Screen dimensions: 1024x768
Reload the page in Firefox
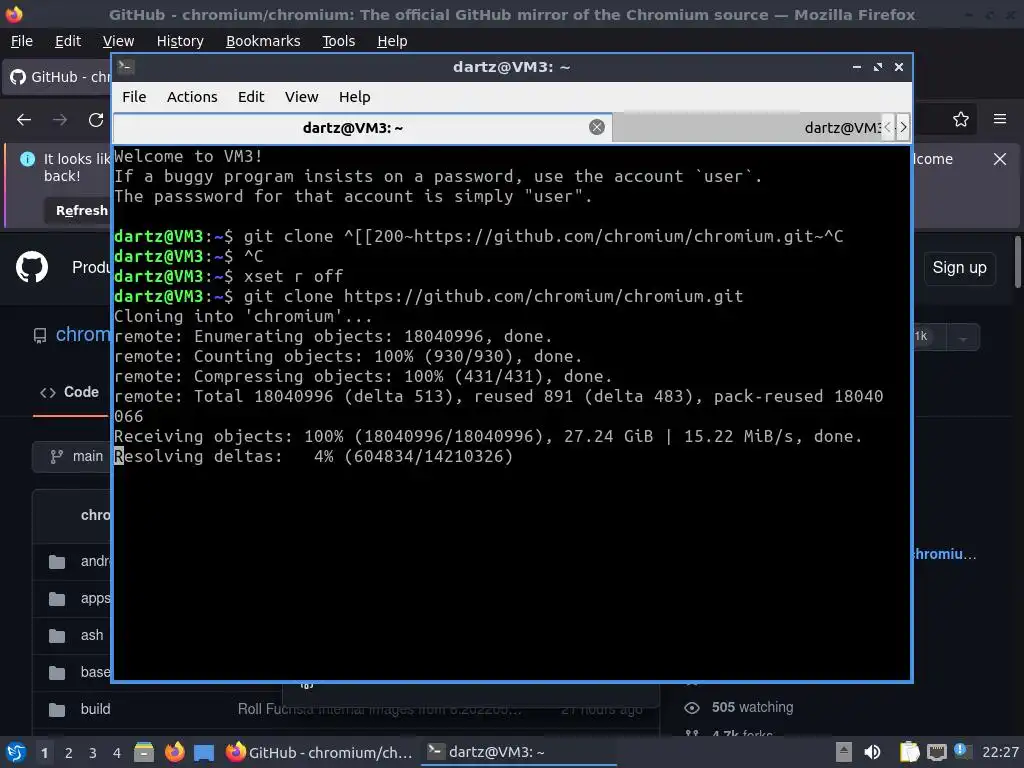[96, 120]
